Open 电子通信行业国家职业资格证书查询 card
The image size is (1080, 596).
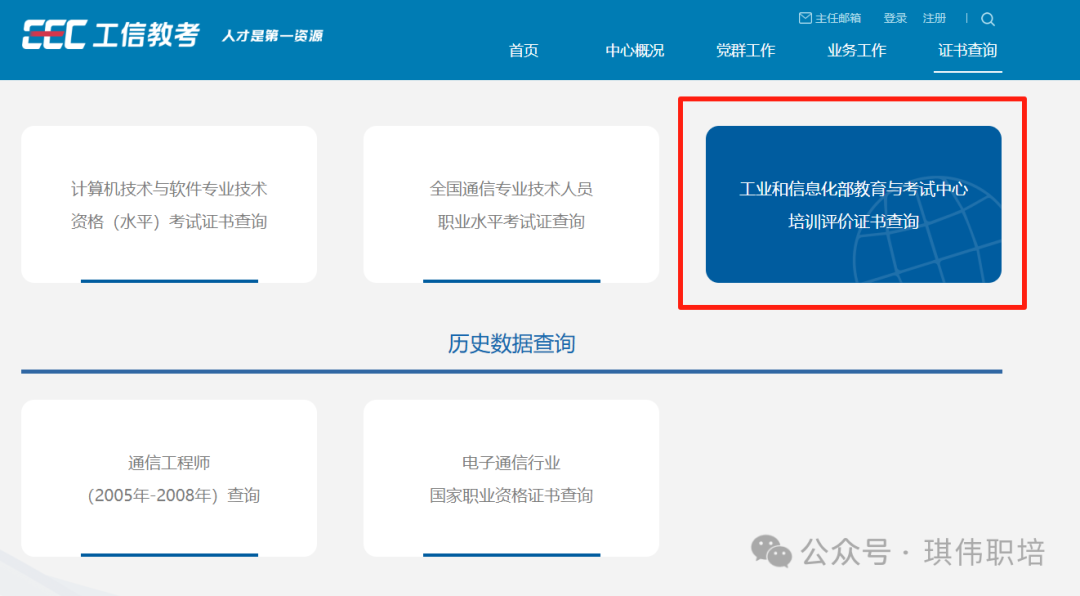511,478
